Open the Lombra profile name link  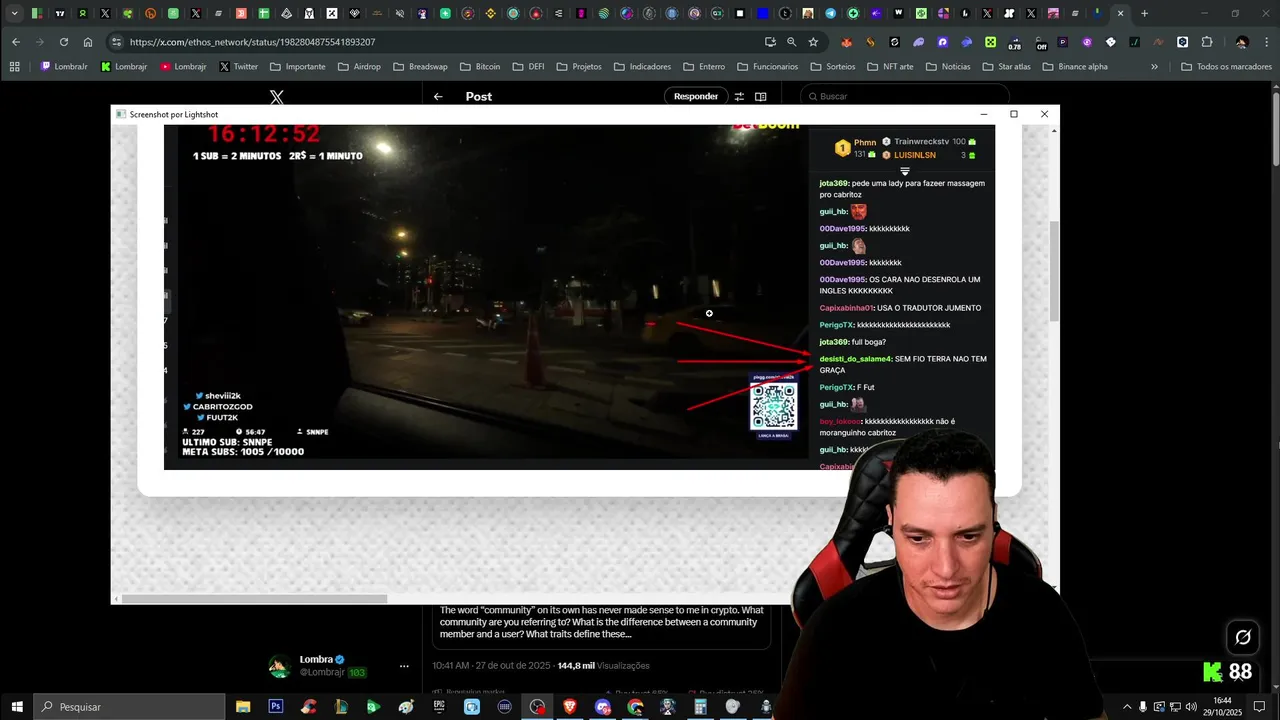pos(316,660)
